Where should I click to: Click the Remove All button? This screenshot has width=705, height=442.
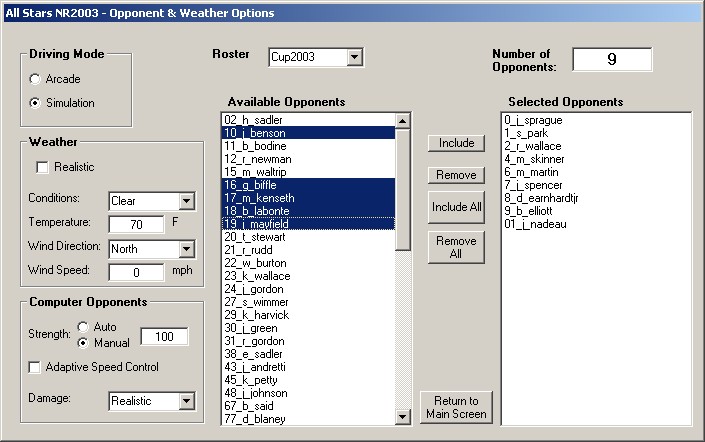coord(456,247)
